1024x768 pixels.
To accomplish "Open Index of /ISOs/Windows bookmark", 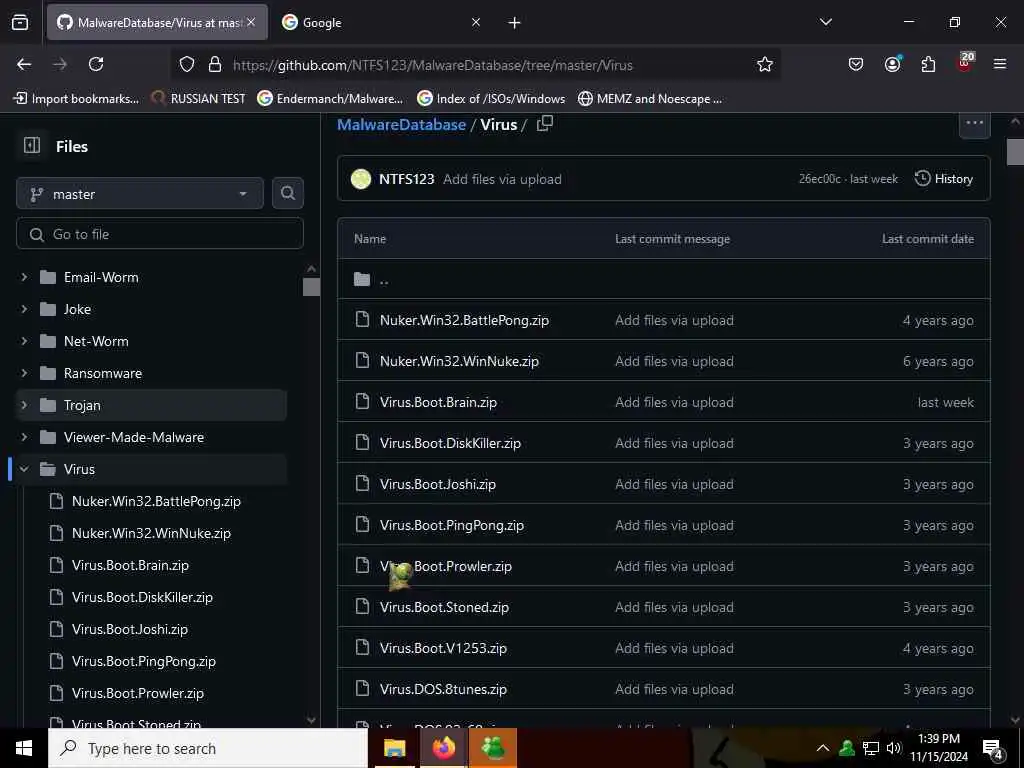I will pos(491,99).
